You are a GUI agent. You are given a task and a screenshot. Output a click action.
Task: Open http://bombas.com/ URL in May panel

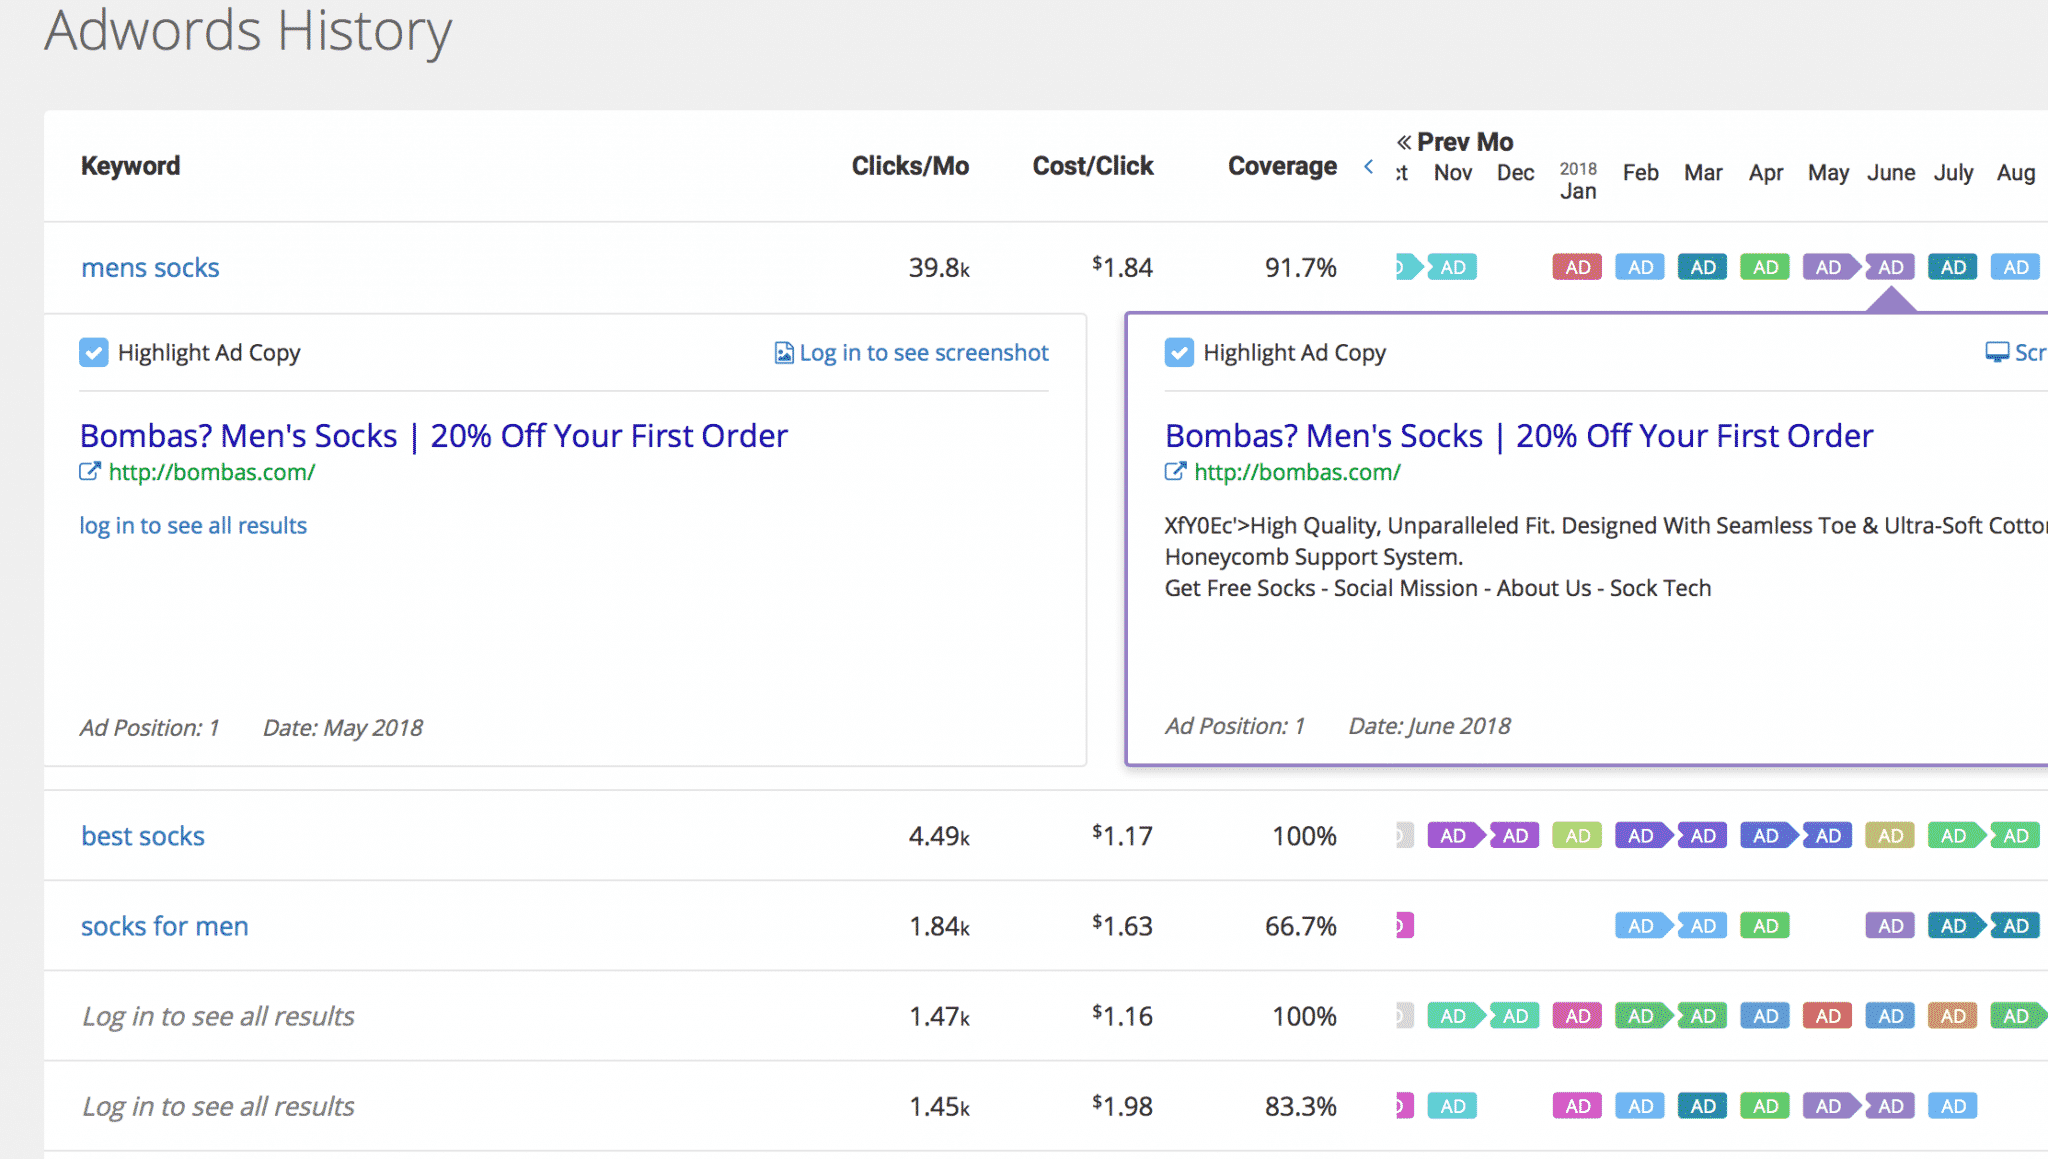[x=212, y=472]
